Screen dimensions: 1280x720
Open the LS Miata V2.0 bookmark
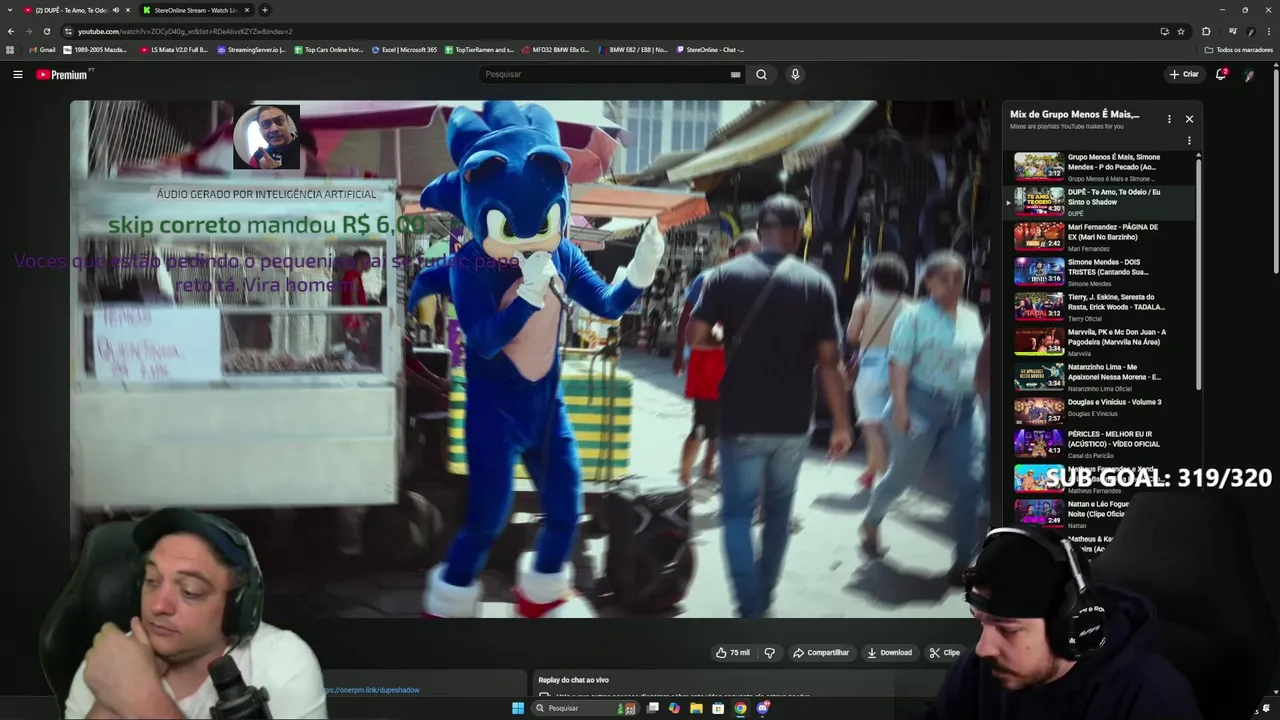click(174, 49)
